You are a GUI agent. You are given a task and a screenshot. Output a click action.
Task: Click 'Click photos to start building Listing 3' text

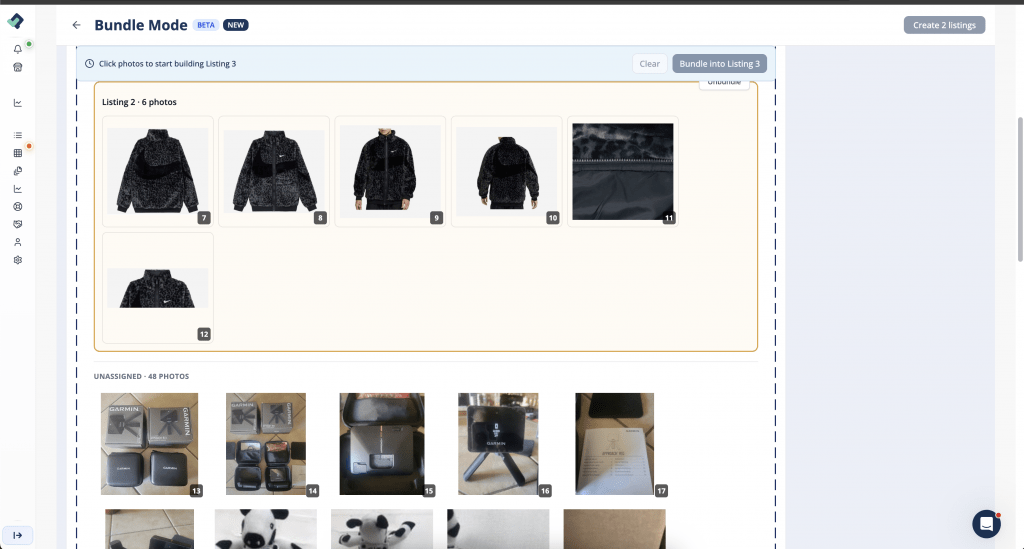(x=167, y=63)
